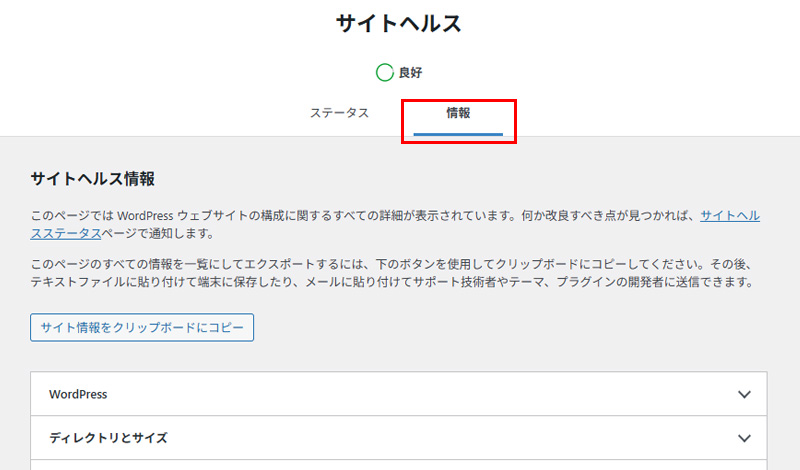Click the paragraph starting with このページでは WordPress
This screenshot has height=470, width=800.
coord(360,215)
